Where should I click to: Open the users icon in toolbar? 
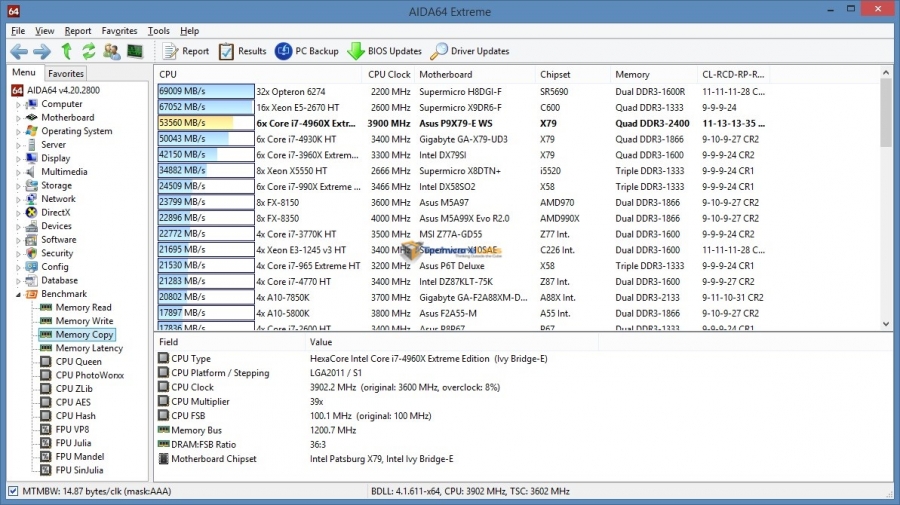(112, 52)
